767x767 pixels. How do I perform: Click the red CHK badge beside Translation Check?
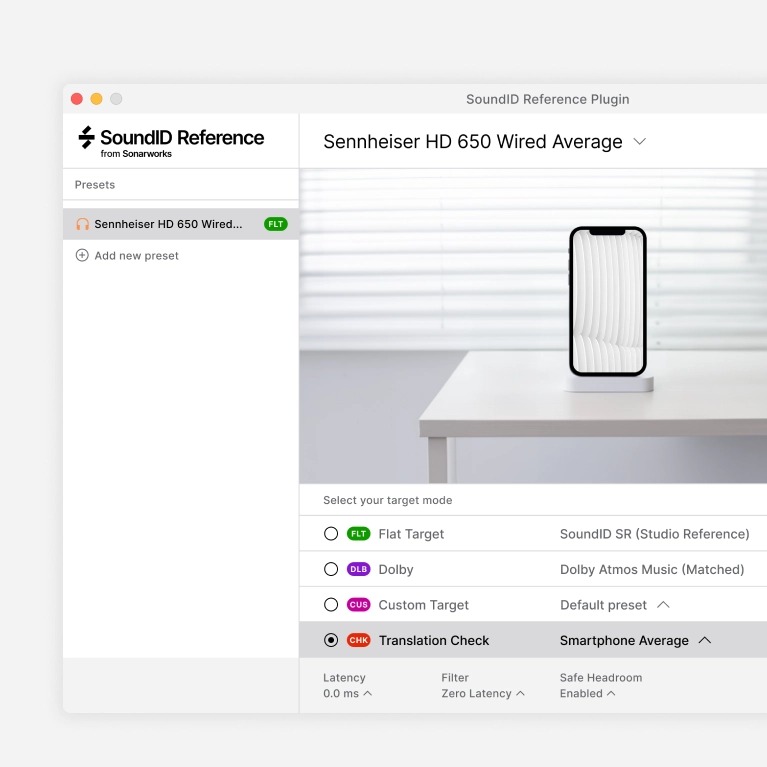pyautogui.click(x=359, y=640)
